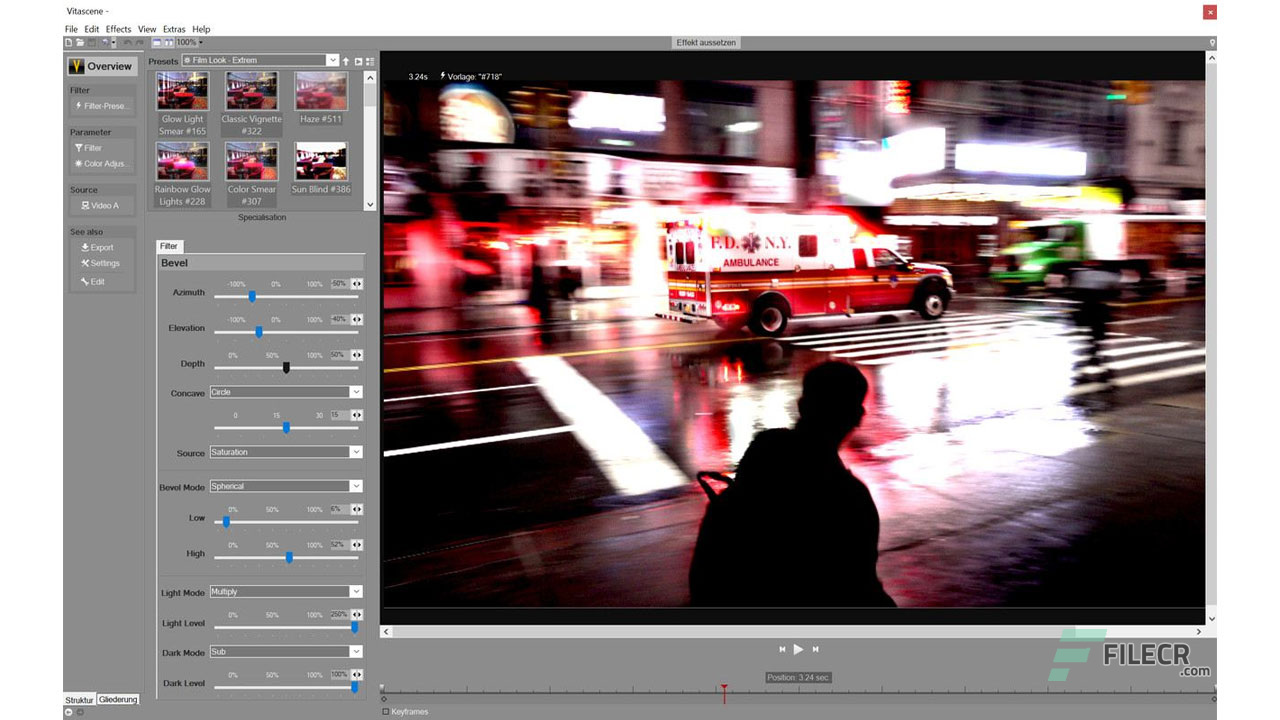Viewport: 1280px width, 720px height.
Task: Select Video A source
Action: pos(99,206)
